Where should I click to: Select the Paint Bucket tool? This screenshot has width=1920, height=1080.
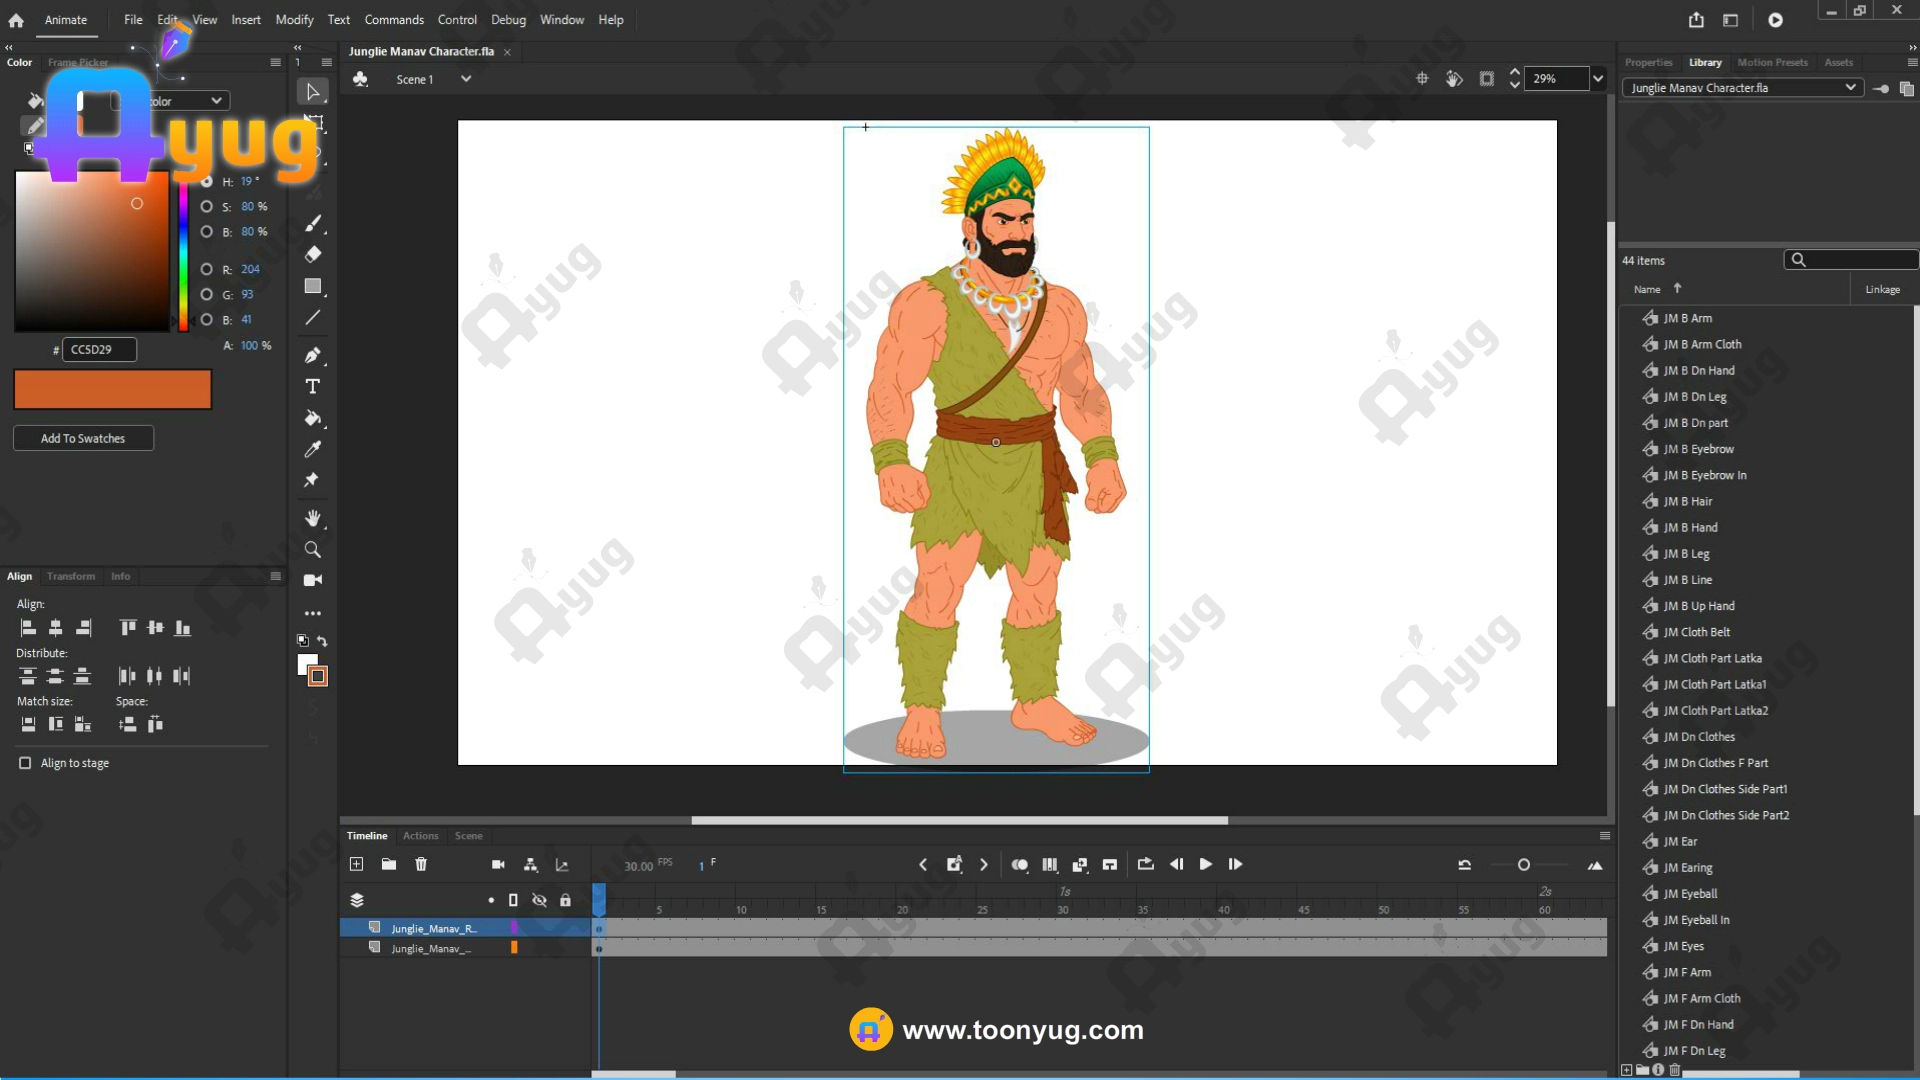(313, 418)
